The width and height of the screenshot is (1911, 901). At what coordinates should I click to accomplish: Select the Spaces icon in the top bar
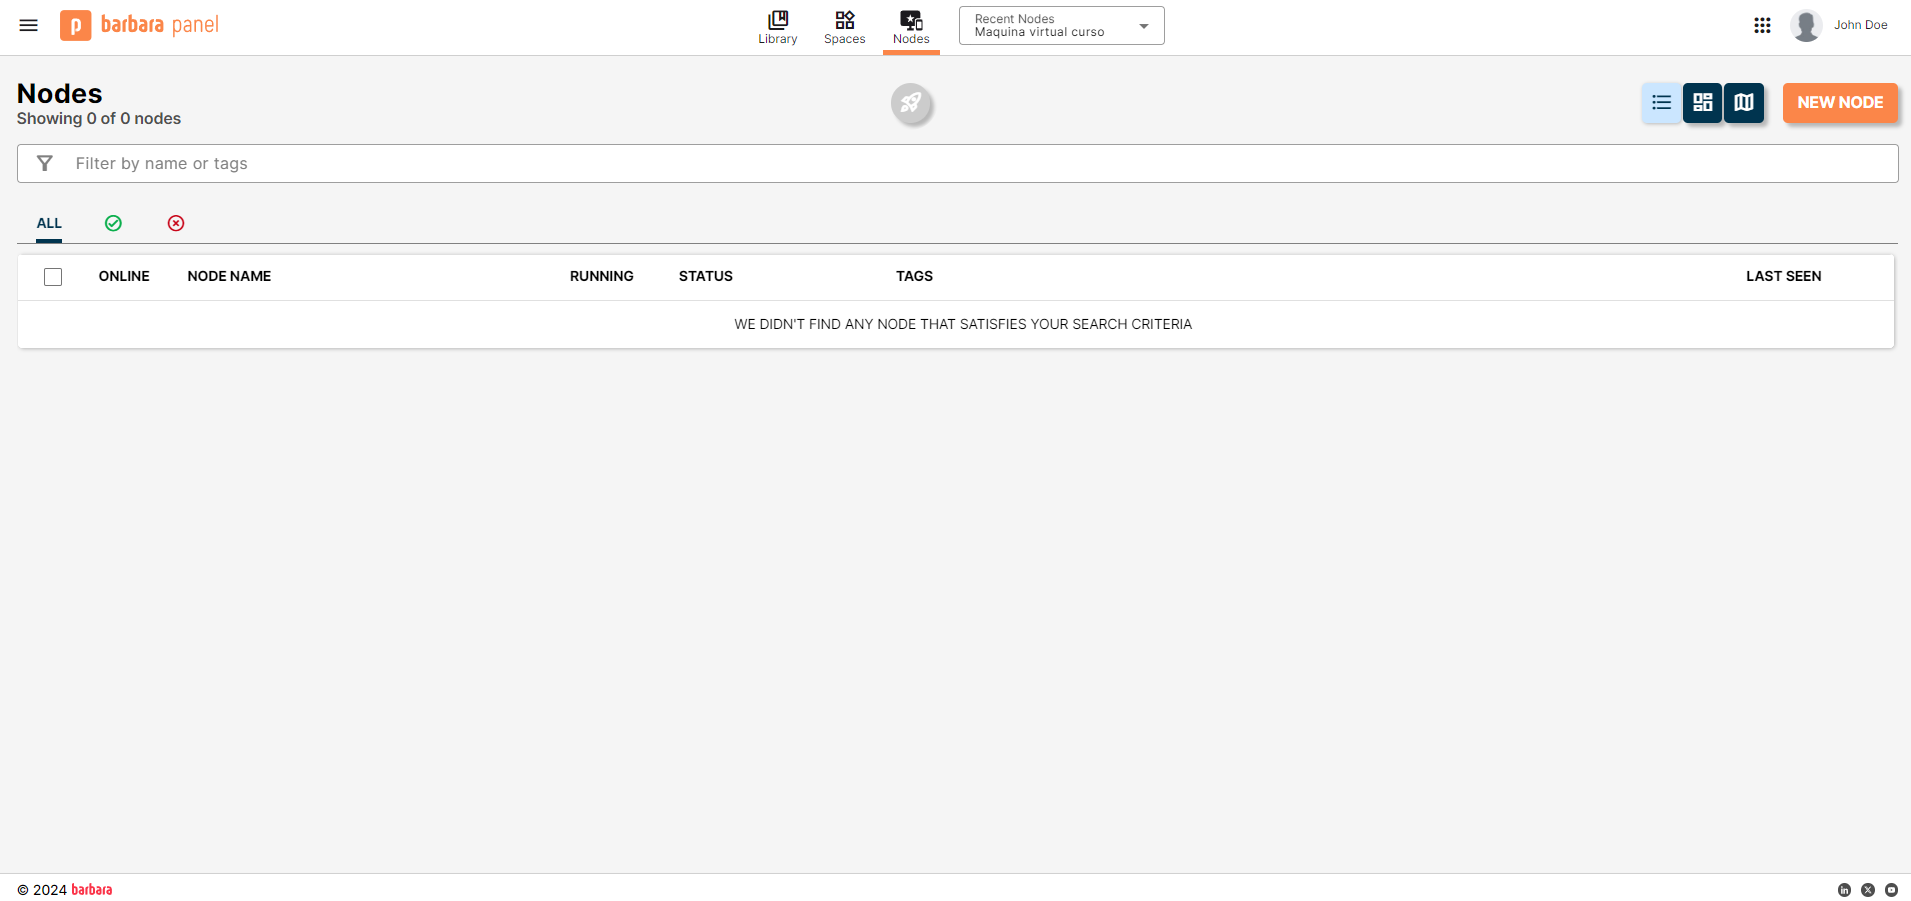tap(844, 25)
